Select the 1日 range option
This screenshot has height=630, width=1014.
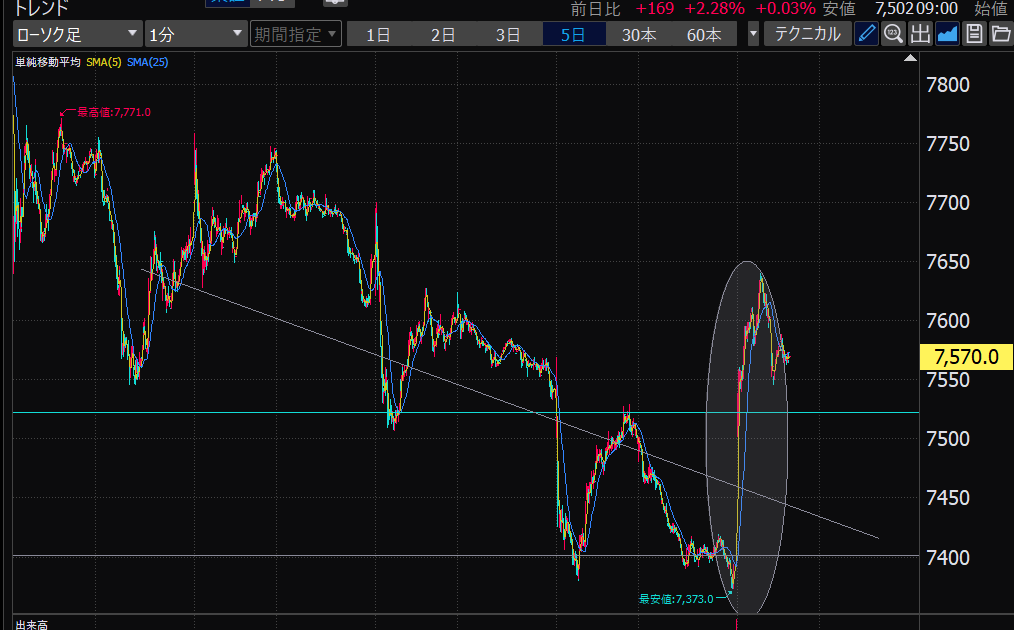click(x=378, y=34)
